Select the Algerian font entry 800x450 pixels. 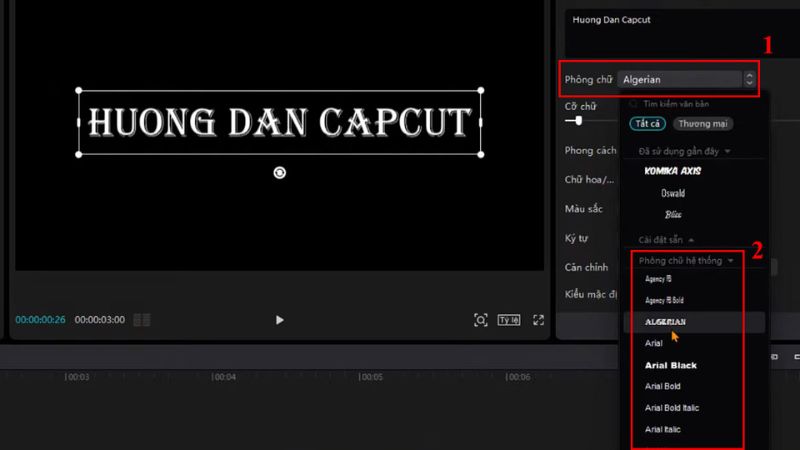point(693,322)
